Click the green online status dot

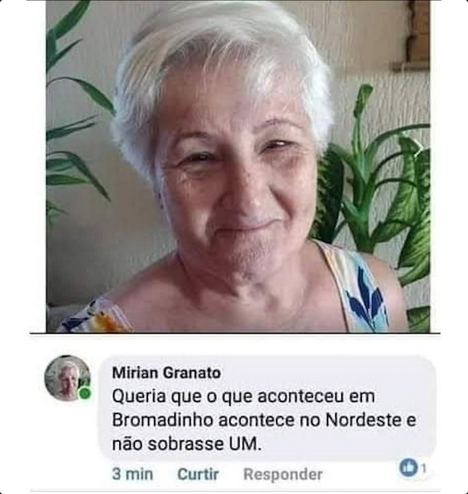tap(84, 393)
